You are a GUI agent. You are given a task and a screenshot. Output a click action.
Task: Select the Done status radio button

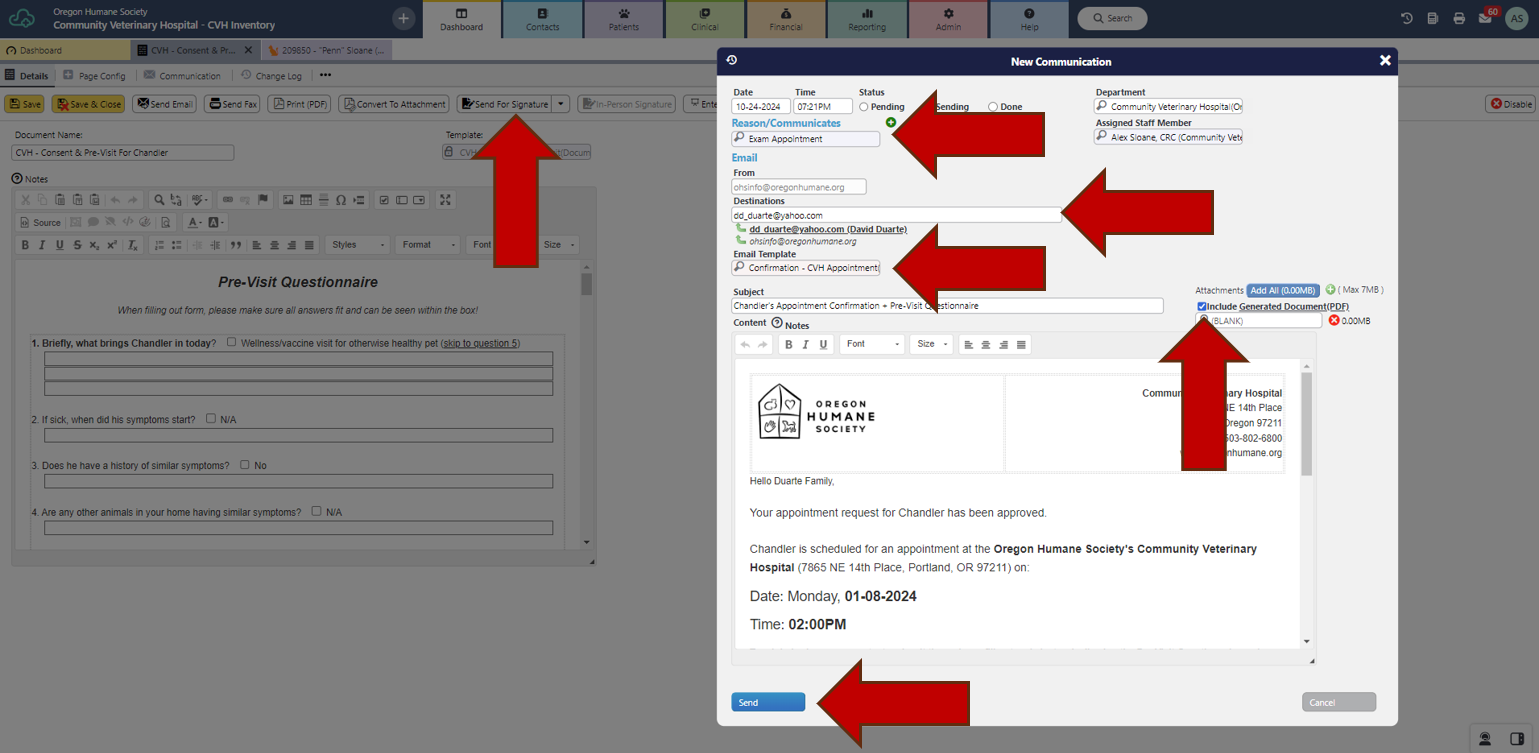[993, 107]
